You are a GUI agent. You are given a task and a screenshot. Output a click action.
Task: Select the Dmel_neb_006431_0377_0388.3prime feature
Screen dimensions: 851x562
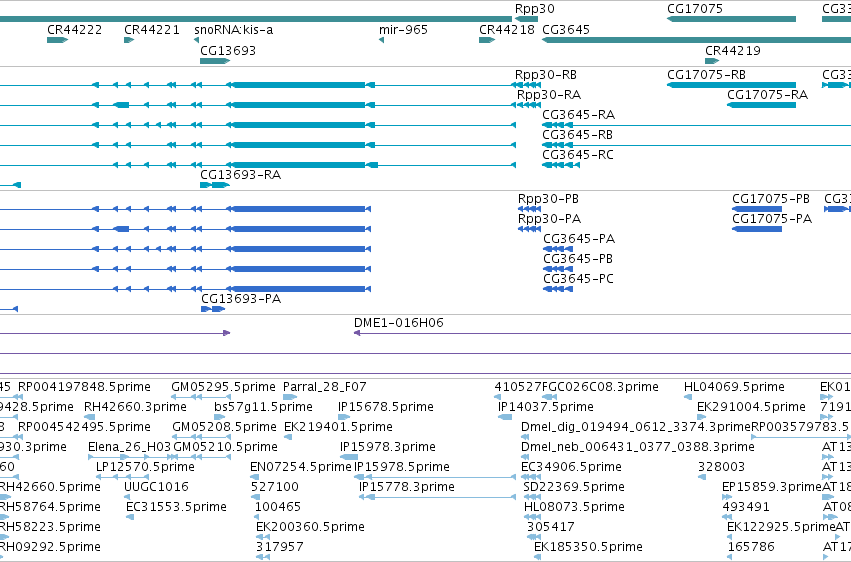tap(525, 457)
